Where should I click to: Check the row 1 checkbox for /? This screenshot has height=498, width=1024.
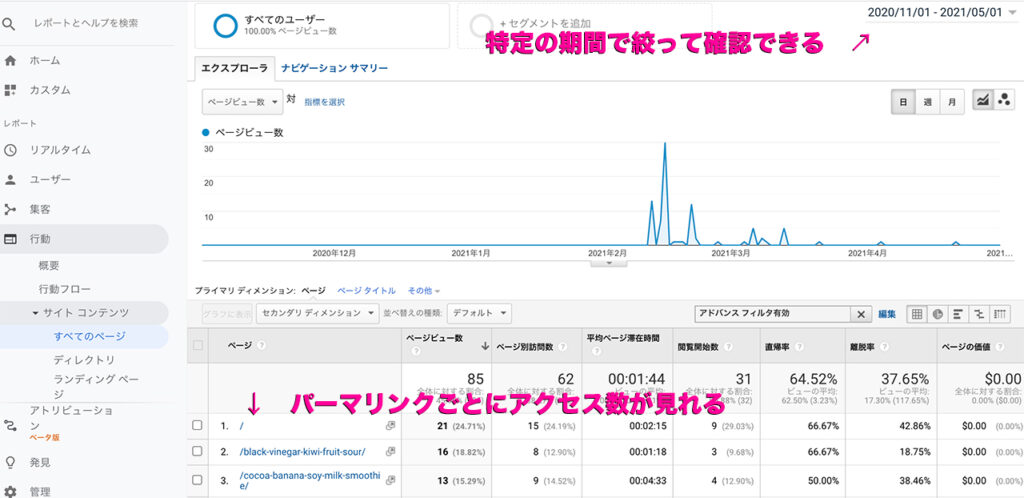[197, 426]
